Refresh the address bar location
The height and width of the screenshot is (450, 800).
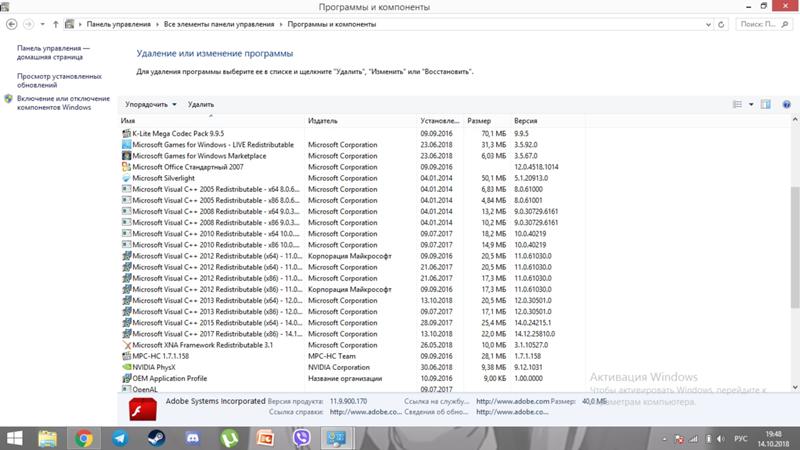point(721,24)
